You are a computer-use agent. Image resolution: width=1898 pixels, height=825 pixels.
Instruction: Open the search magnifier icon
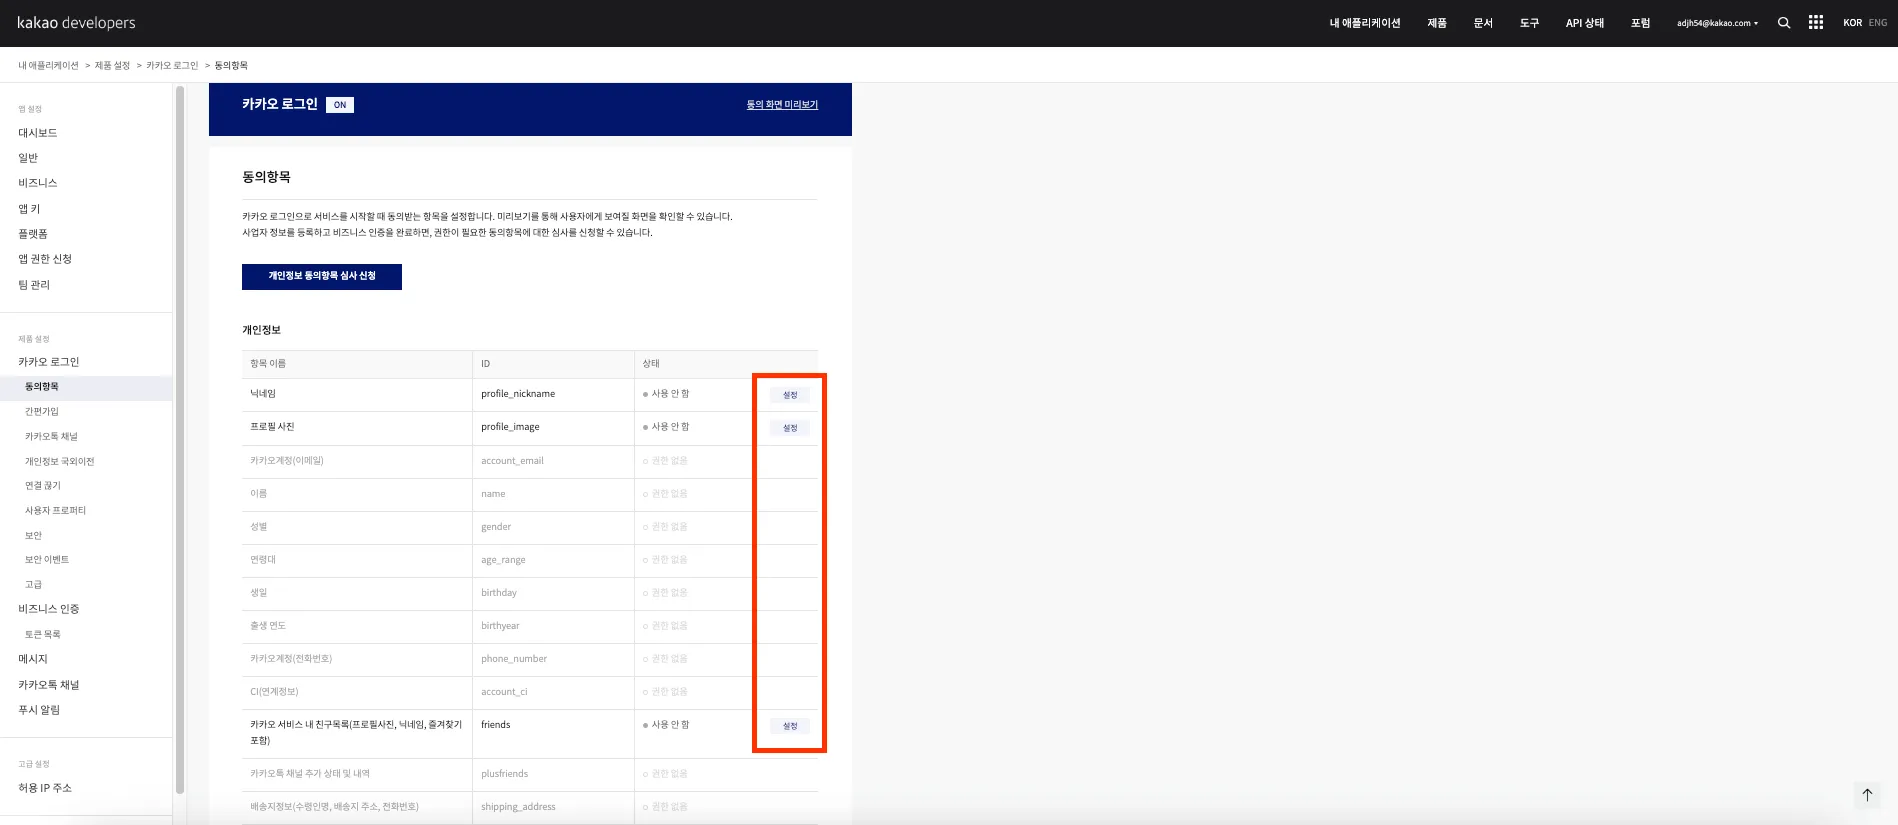[x=1784, y=23]
